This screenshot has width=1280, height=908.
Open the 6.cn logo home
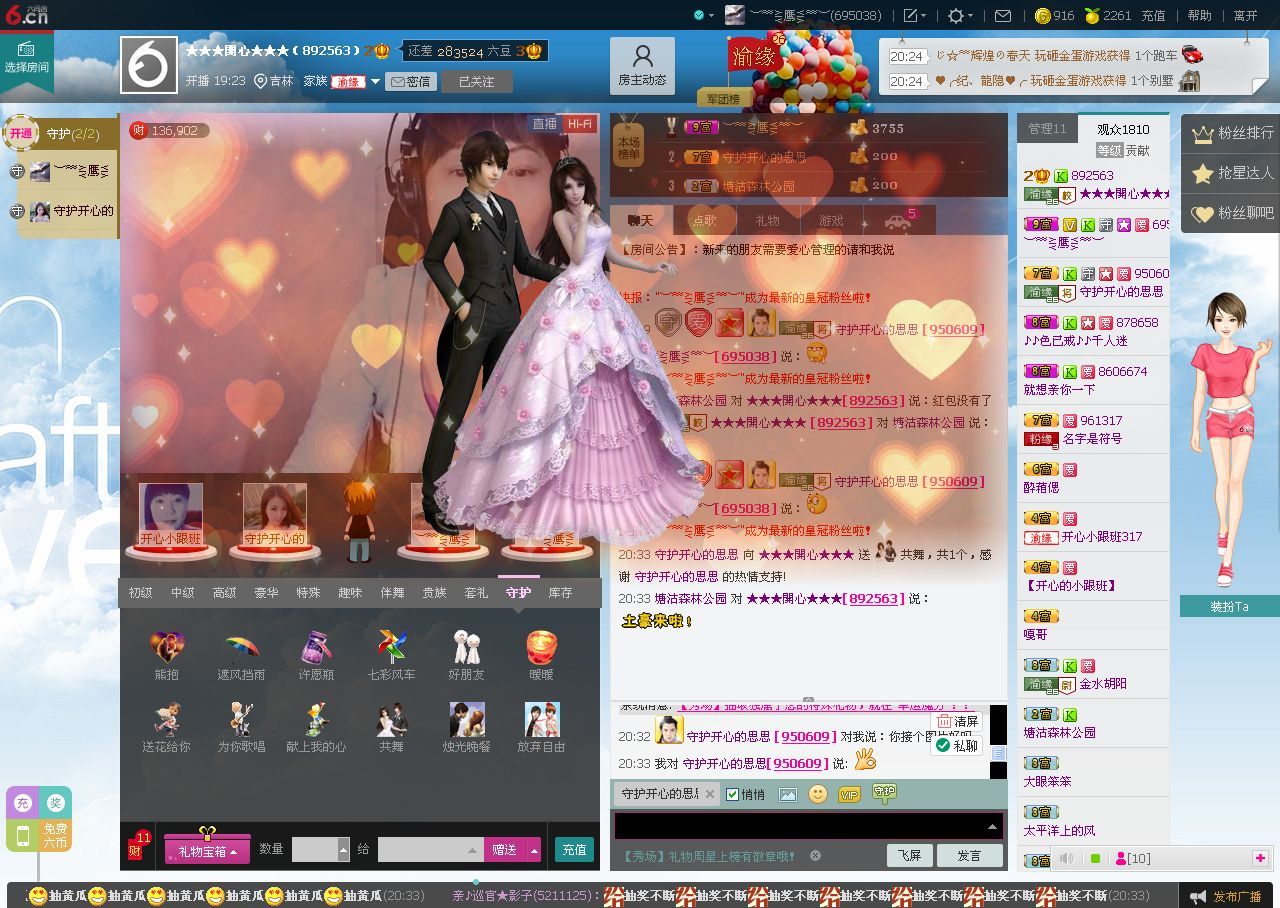(x=25, y=14)
